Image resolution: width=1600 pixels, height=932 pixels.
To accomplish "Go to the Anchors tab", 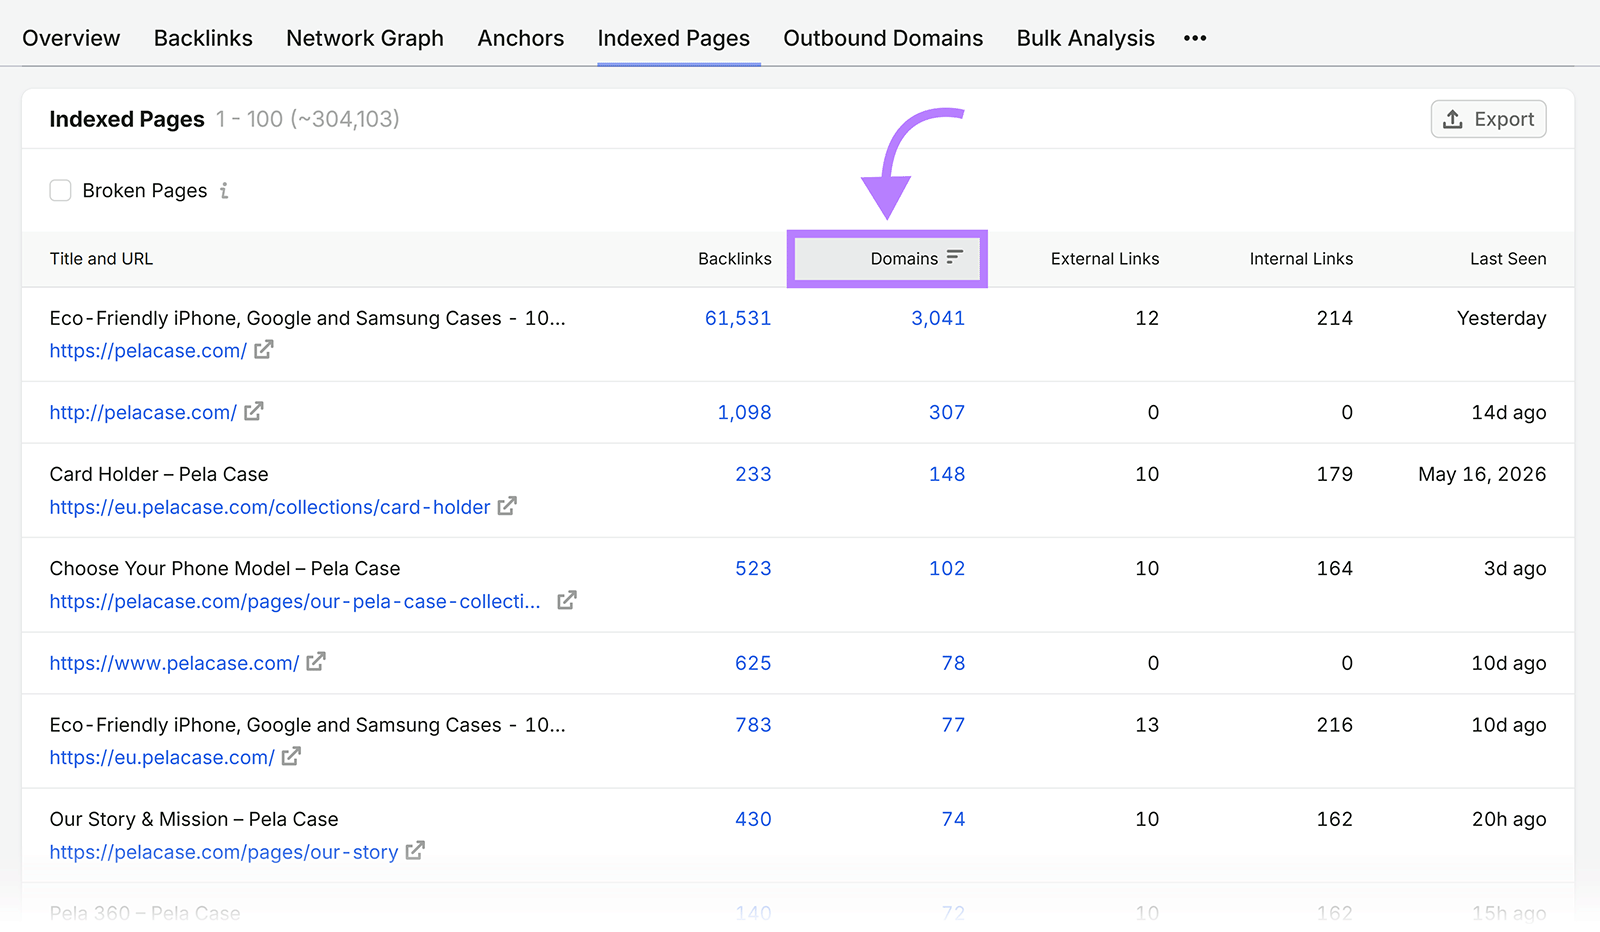I will 521,38.
